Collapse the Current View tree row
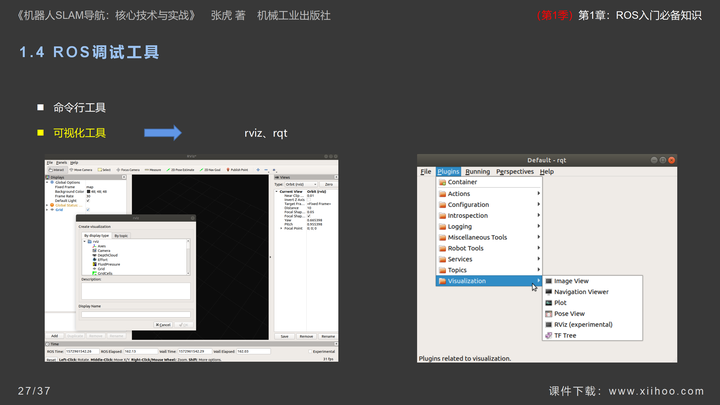This screenshot has height=405, width=720. (276, 191)
